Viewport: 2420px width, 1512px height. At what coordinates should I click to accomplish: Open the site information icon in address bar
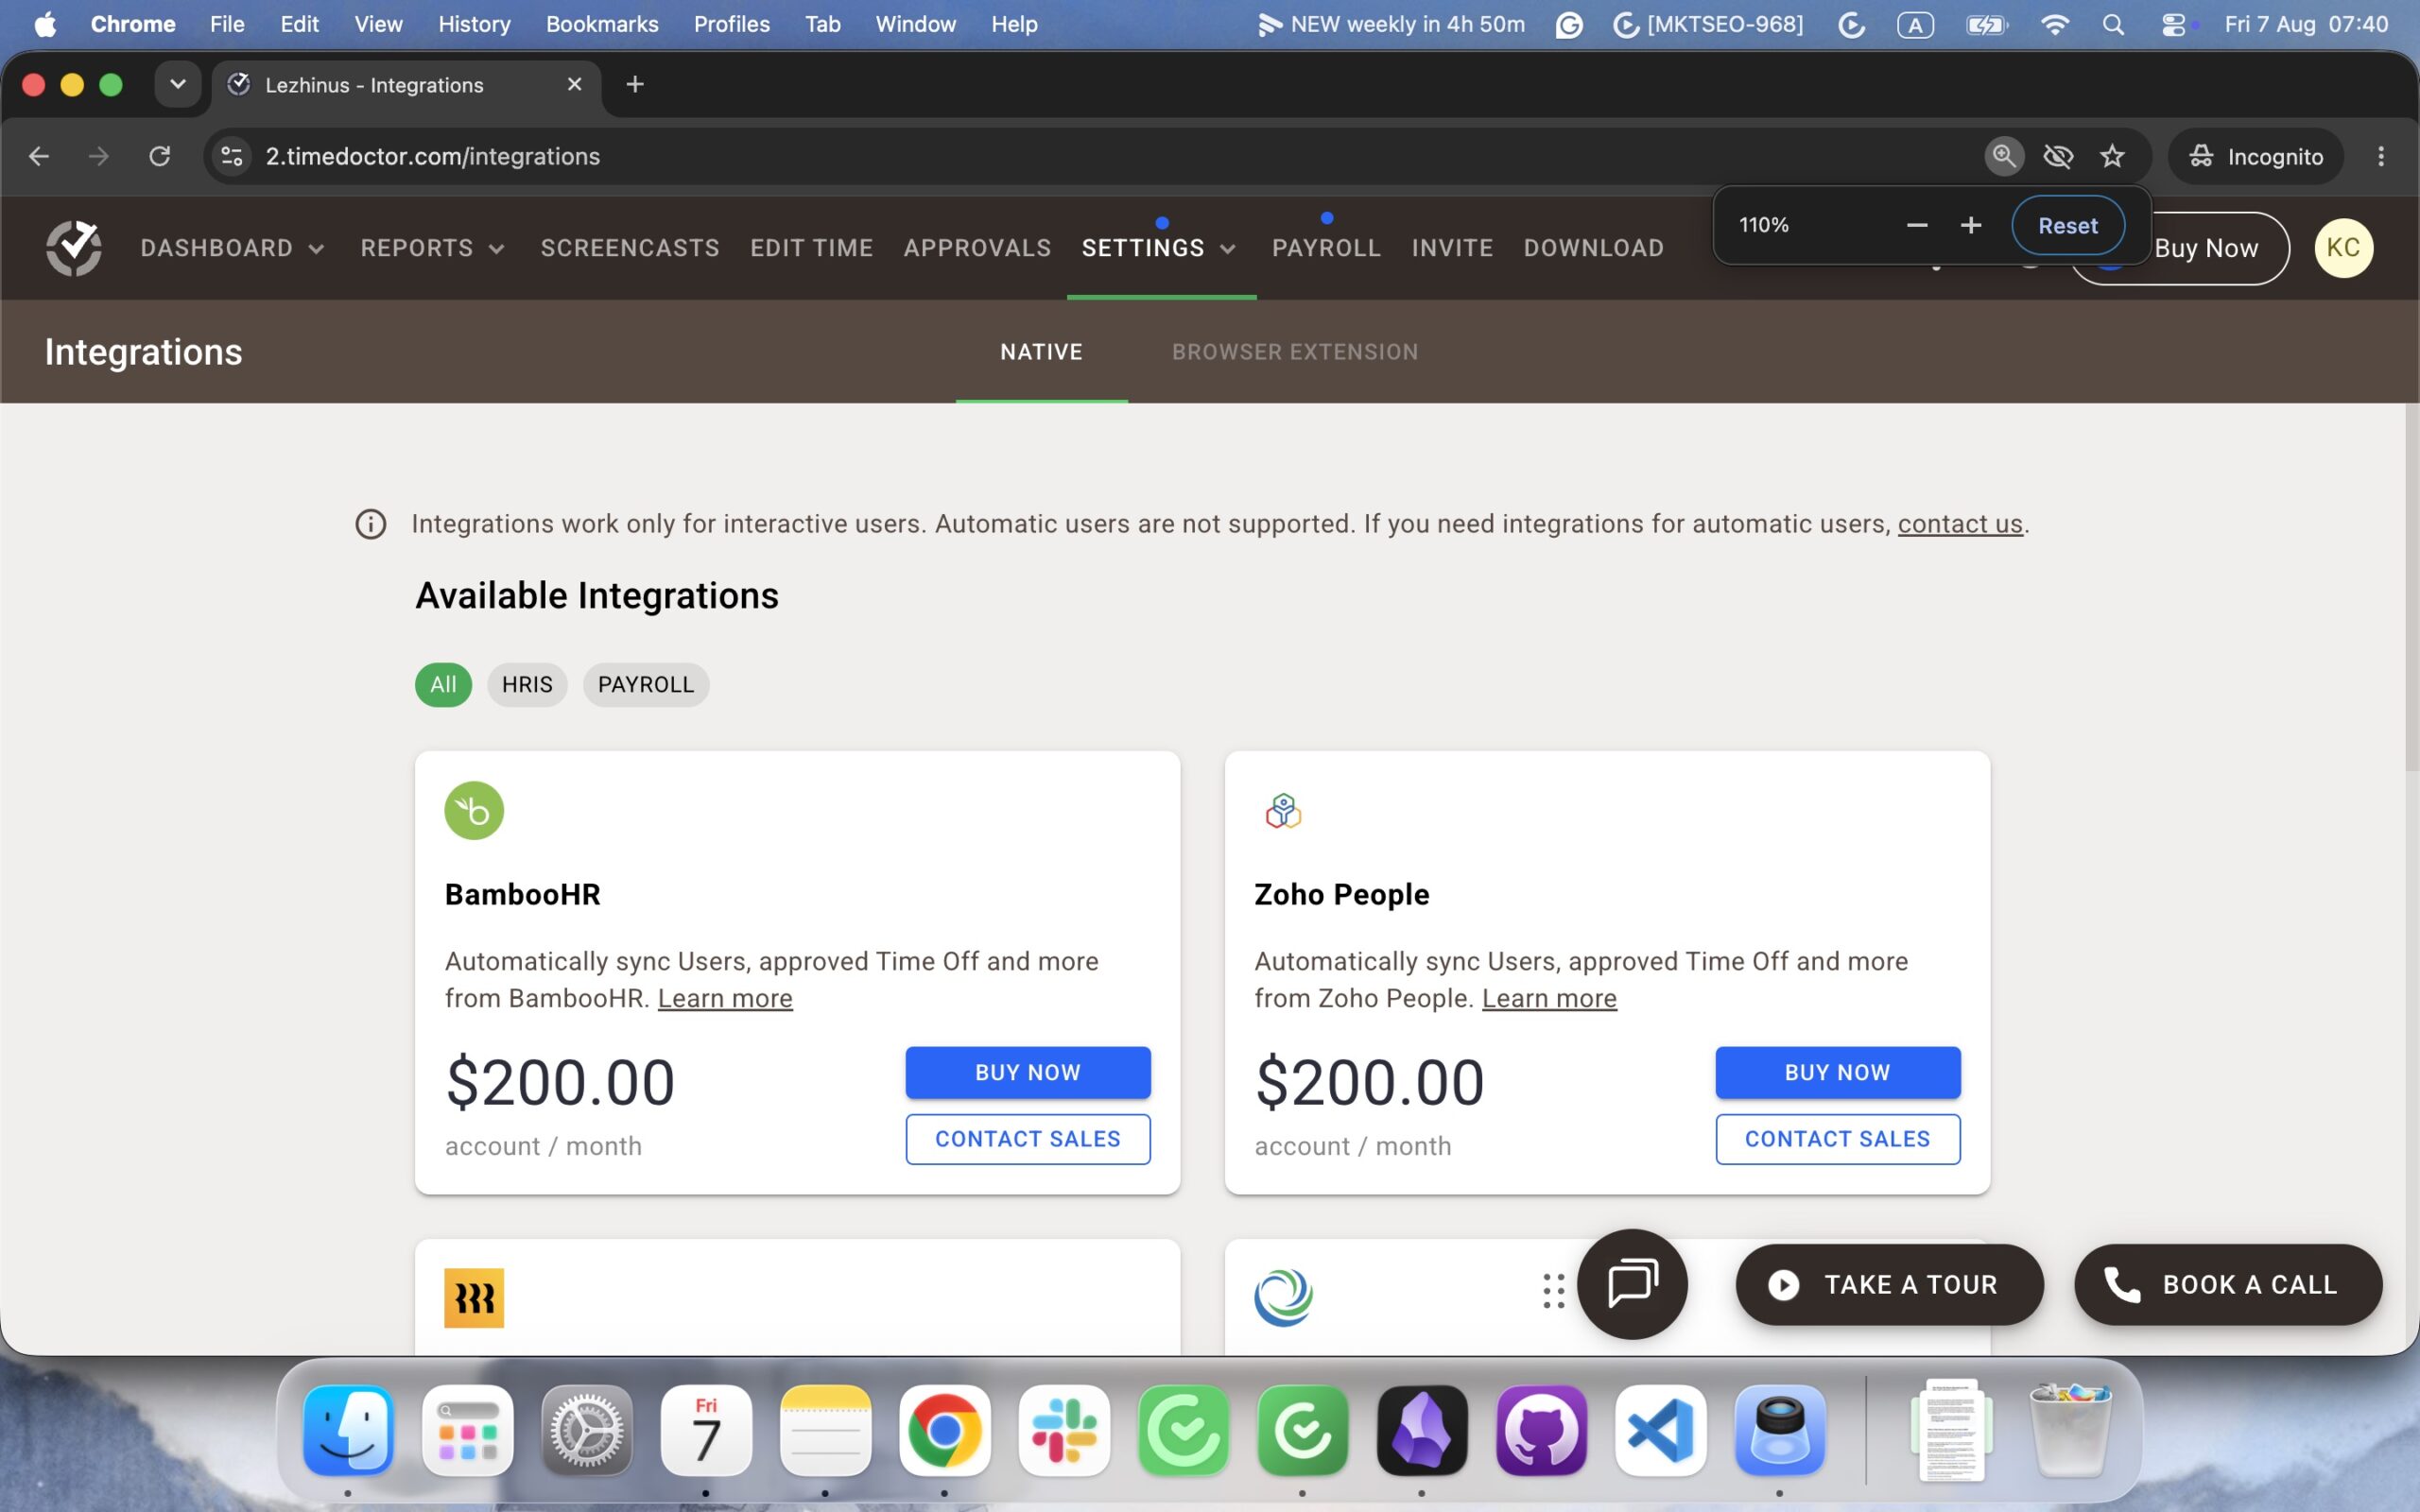(x=232, y=156)
